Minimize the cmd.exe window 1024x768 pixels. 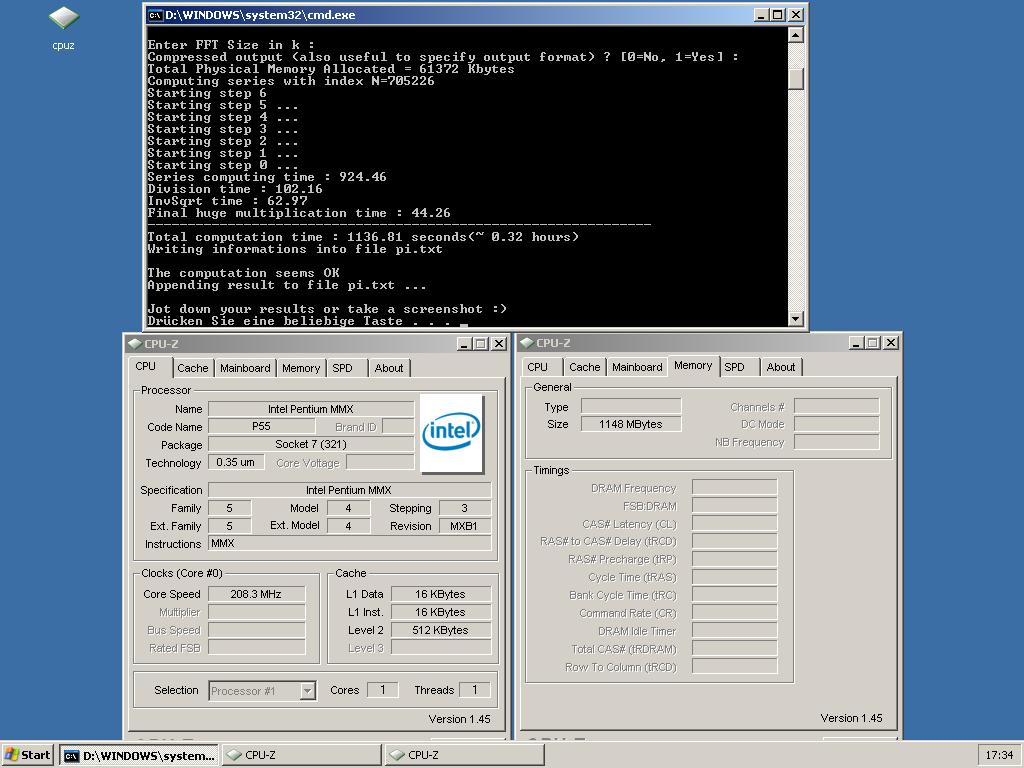click(x=761, y=14)
